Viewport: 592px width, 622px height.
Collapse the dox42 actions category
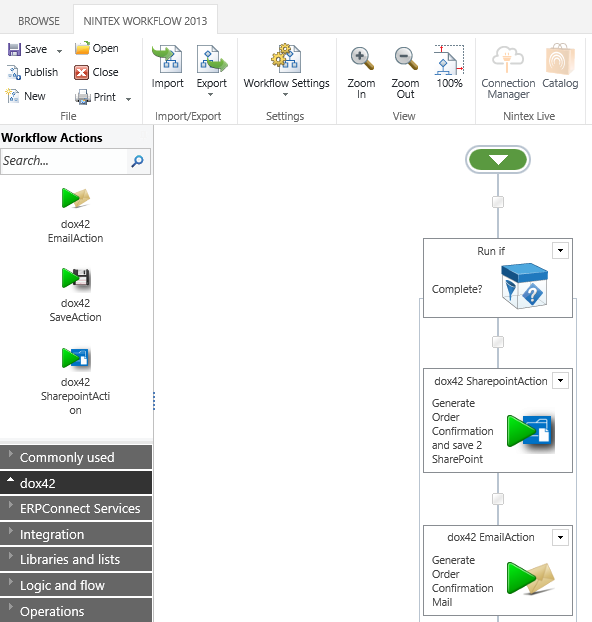(76, 483)
